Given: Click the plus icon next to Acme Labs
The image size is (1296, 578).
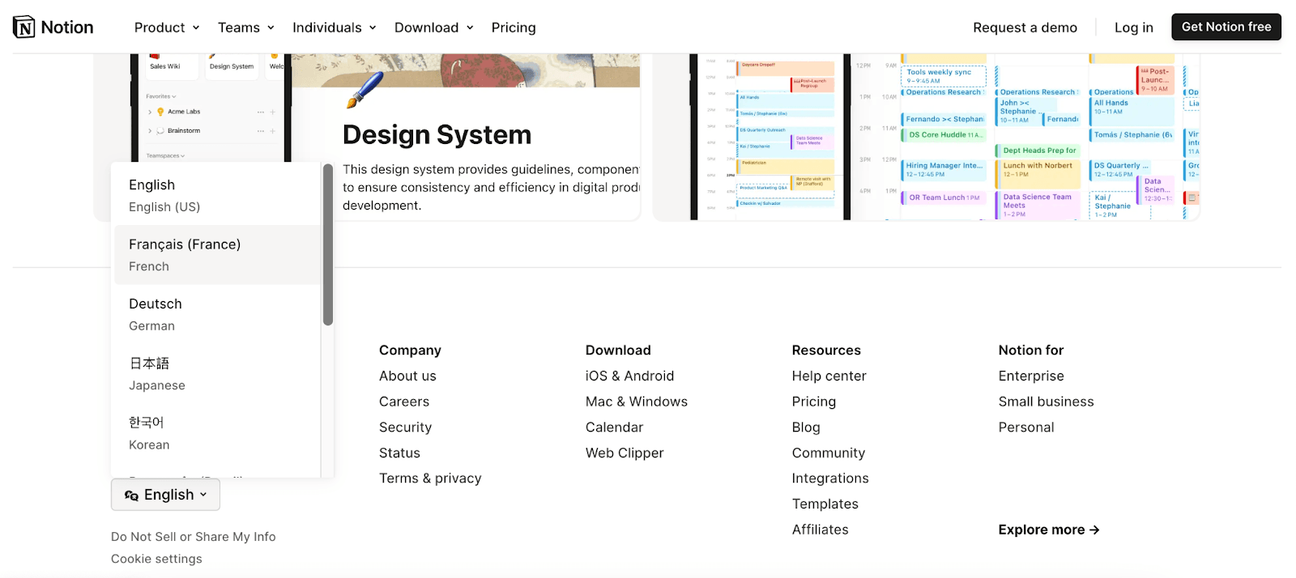Looking at the screenshot, I should pyautogui.click(x=272, y=112).
